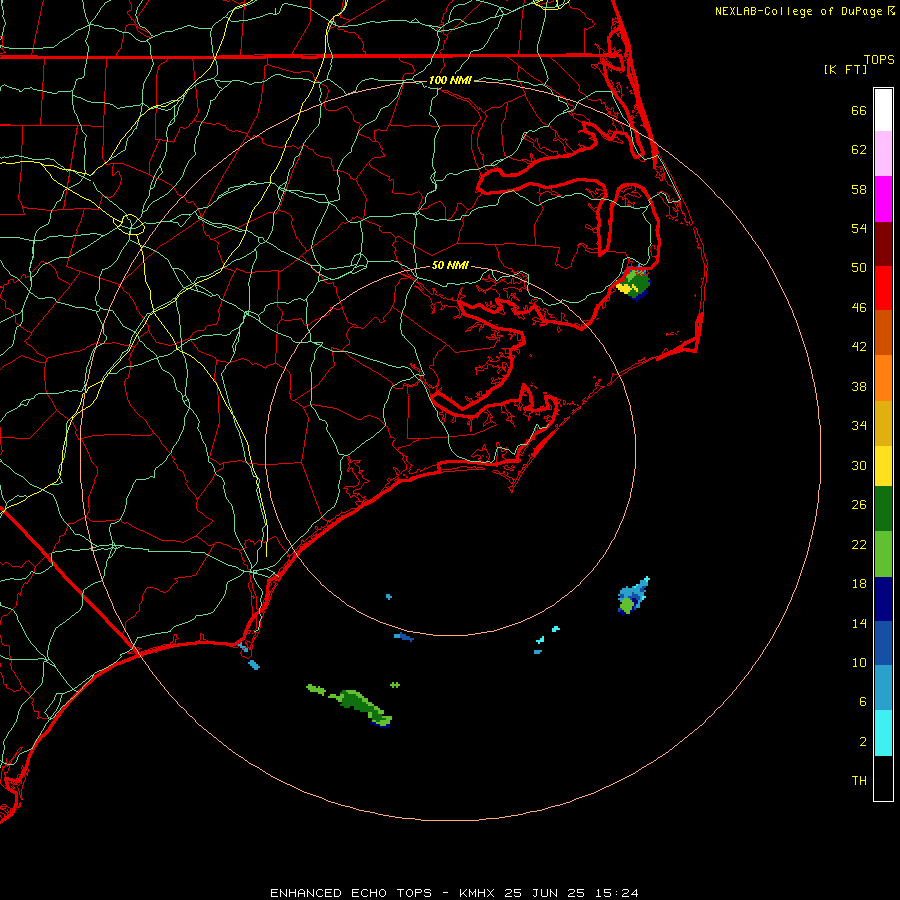Click the "50" legend scale label
Image resolution: width=900 pixels, height=900 pixels.
click(x=859, y=268)
